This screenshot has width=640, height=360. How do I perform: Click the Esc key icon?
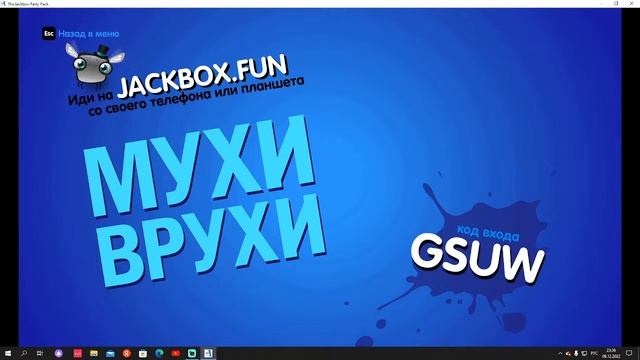(x=49, y=33)
